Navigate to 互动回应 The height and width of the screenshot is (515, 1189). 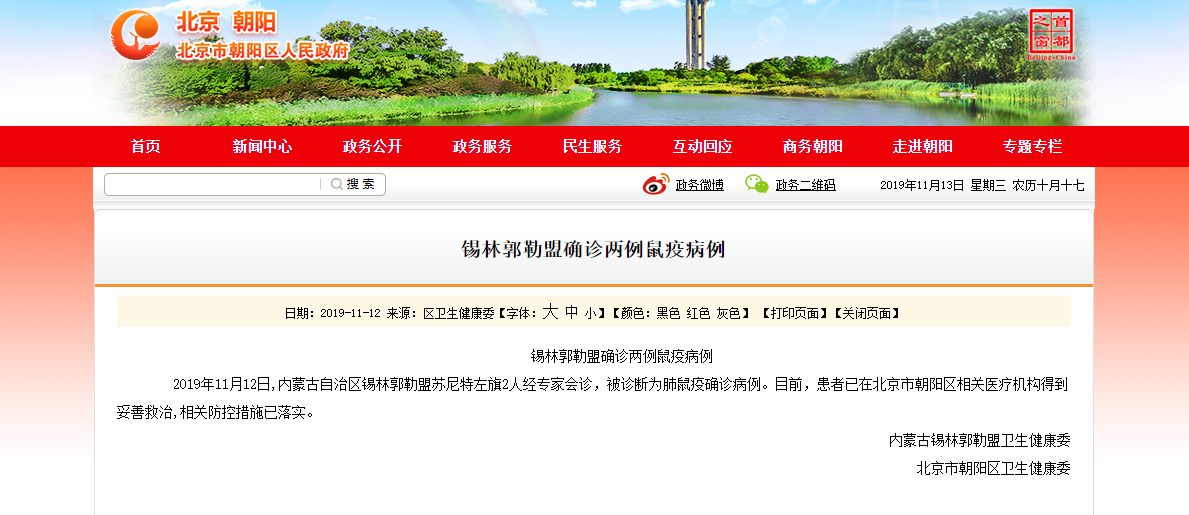702,146
